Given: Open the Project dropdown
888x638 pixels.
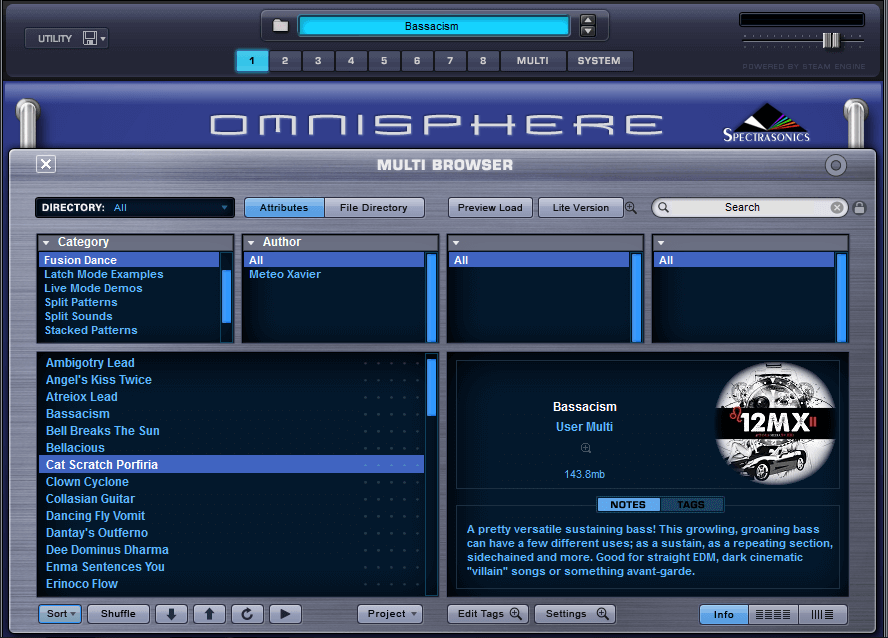Looking at the screenshot, I should [x=390, y=614].
